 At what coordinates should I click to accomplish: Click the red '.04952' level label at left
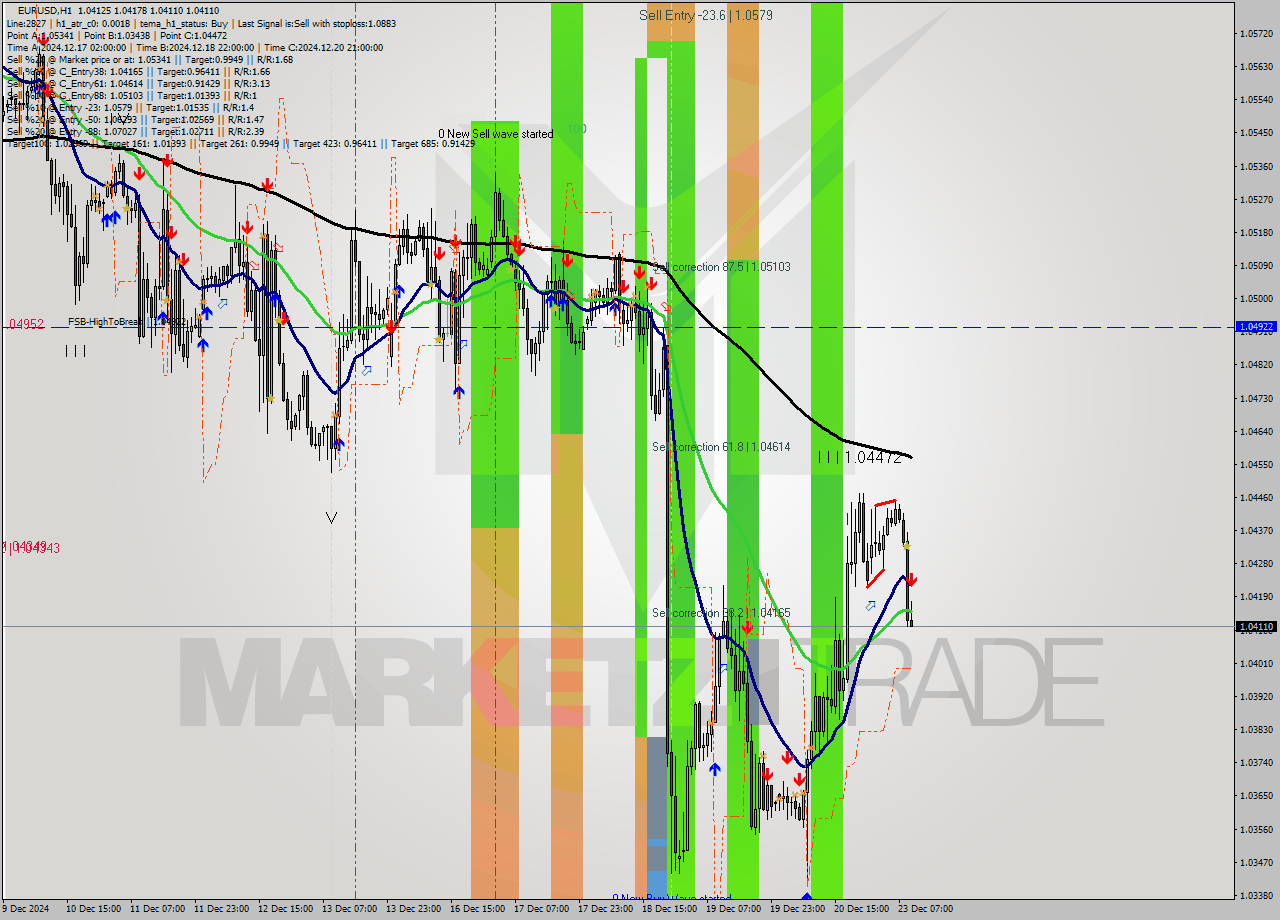(25, 324)
